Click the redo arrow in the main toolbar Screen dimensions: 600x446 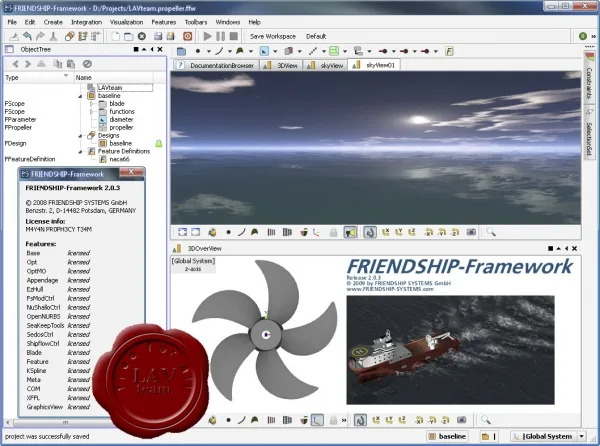pos(40,36)
